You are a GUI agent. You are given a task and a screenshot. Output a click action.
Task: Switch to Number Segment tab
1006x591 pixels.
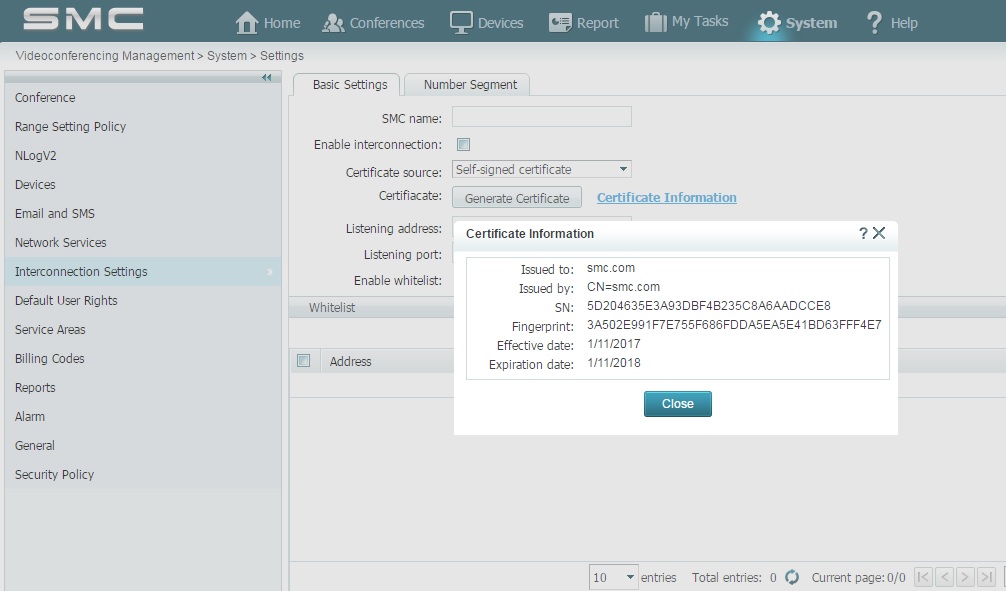468,85
